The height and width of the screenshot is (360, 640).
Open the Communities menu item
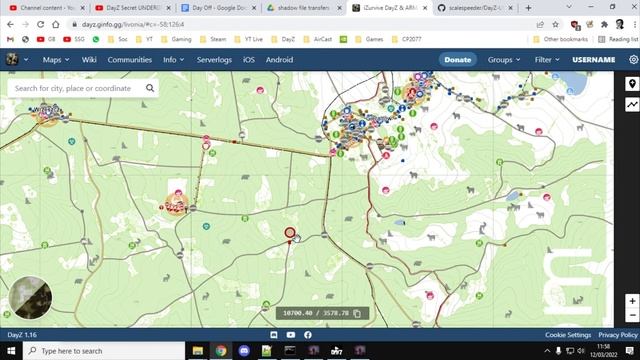point(130,60)
